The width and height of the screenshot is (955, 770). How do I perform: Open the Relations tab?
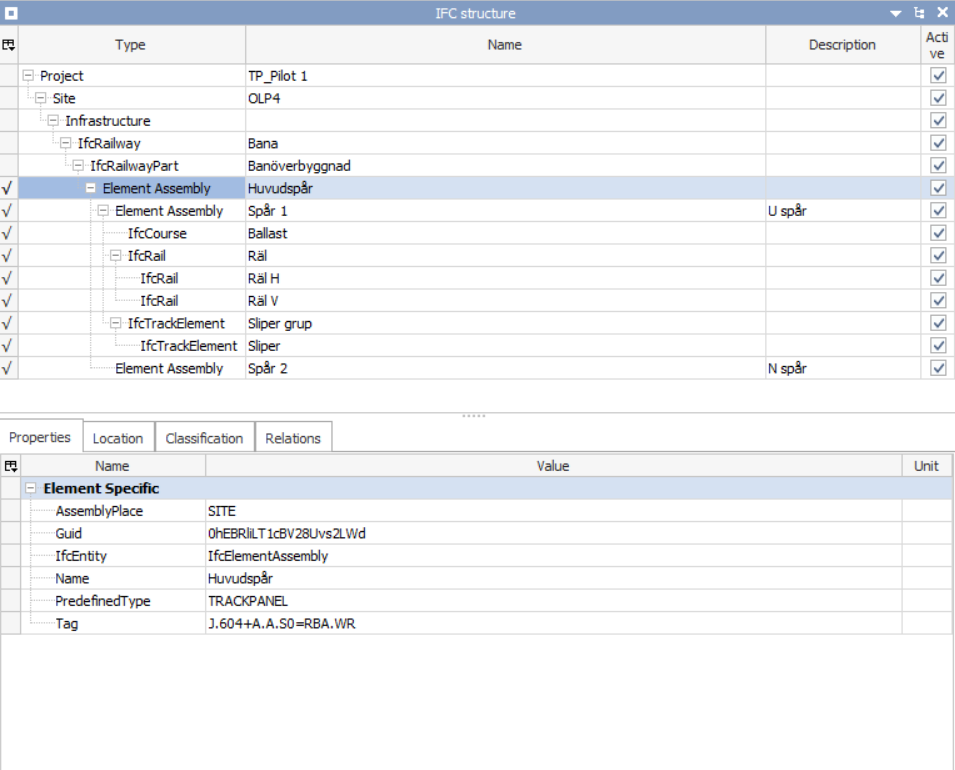(293, 438)
